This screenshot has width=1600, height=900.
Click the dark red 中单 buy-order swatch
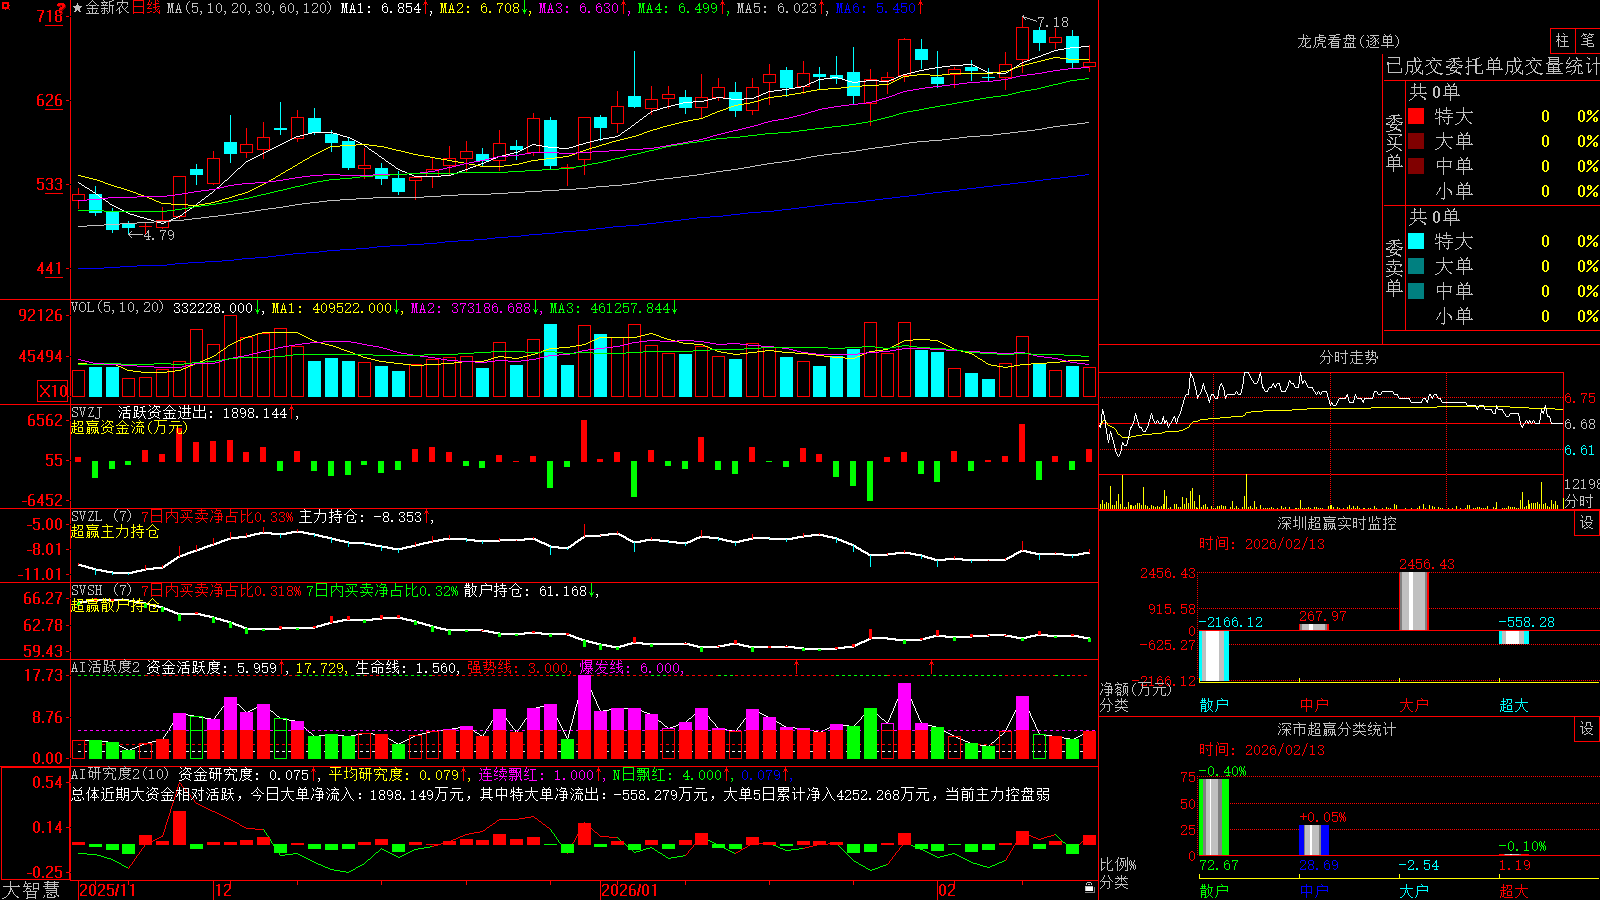coord(1416,166)
